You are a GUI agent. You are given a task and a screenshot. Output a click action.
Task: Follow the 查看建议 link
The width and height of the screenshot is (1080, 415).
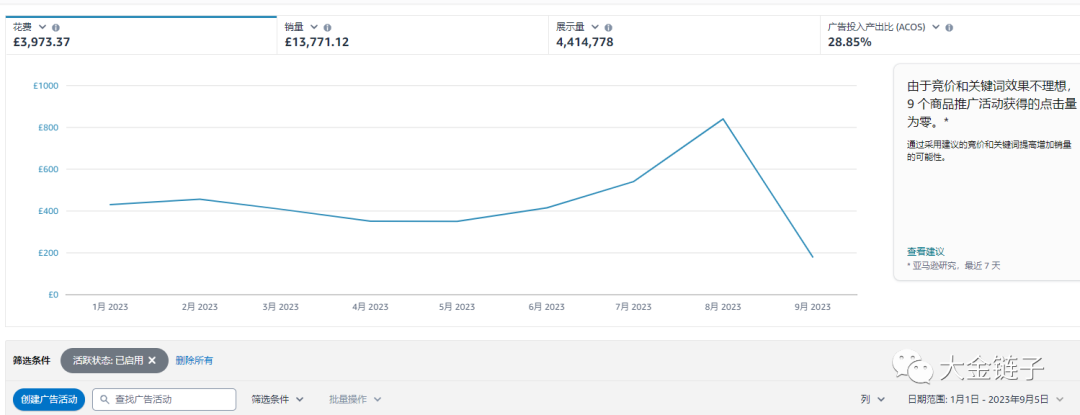(x=925, y=251)
